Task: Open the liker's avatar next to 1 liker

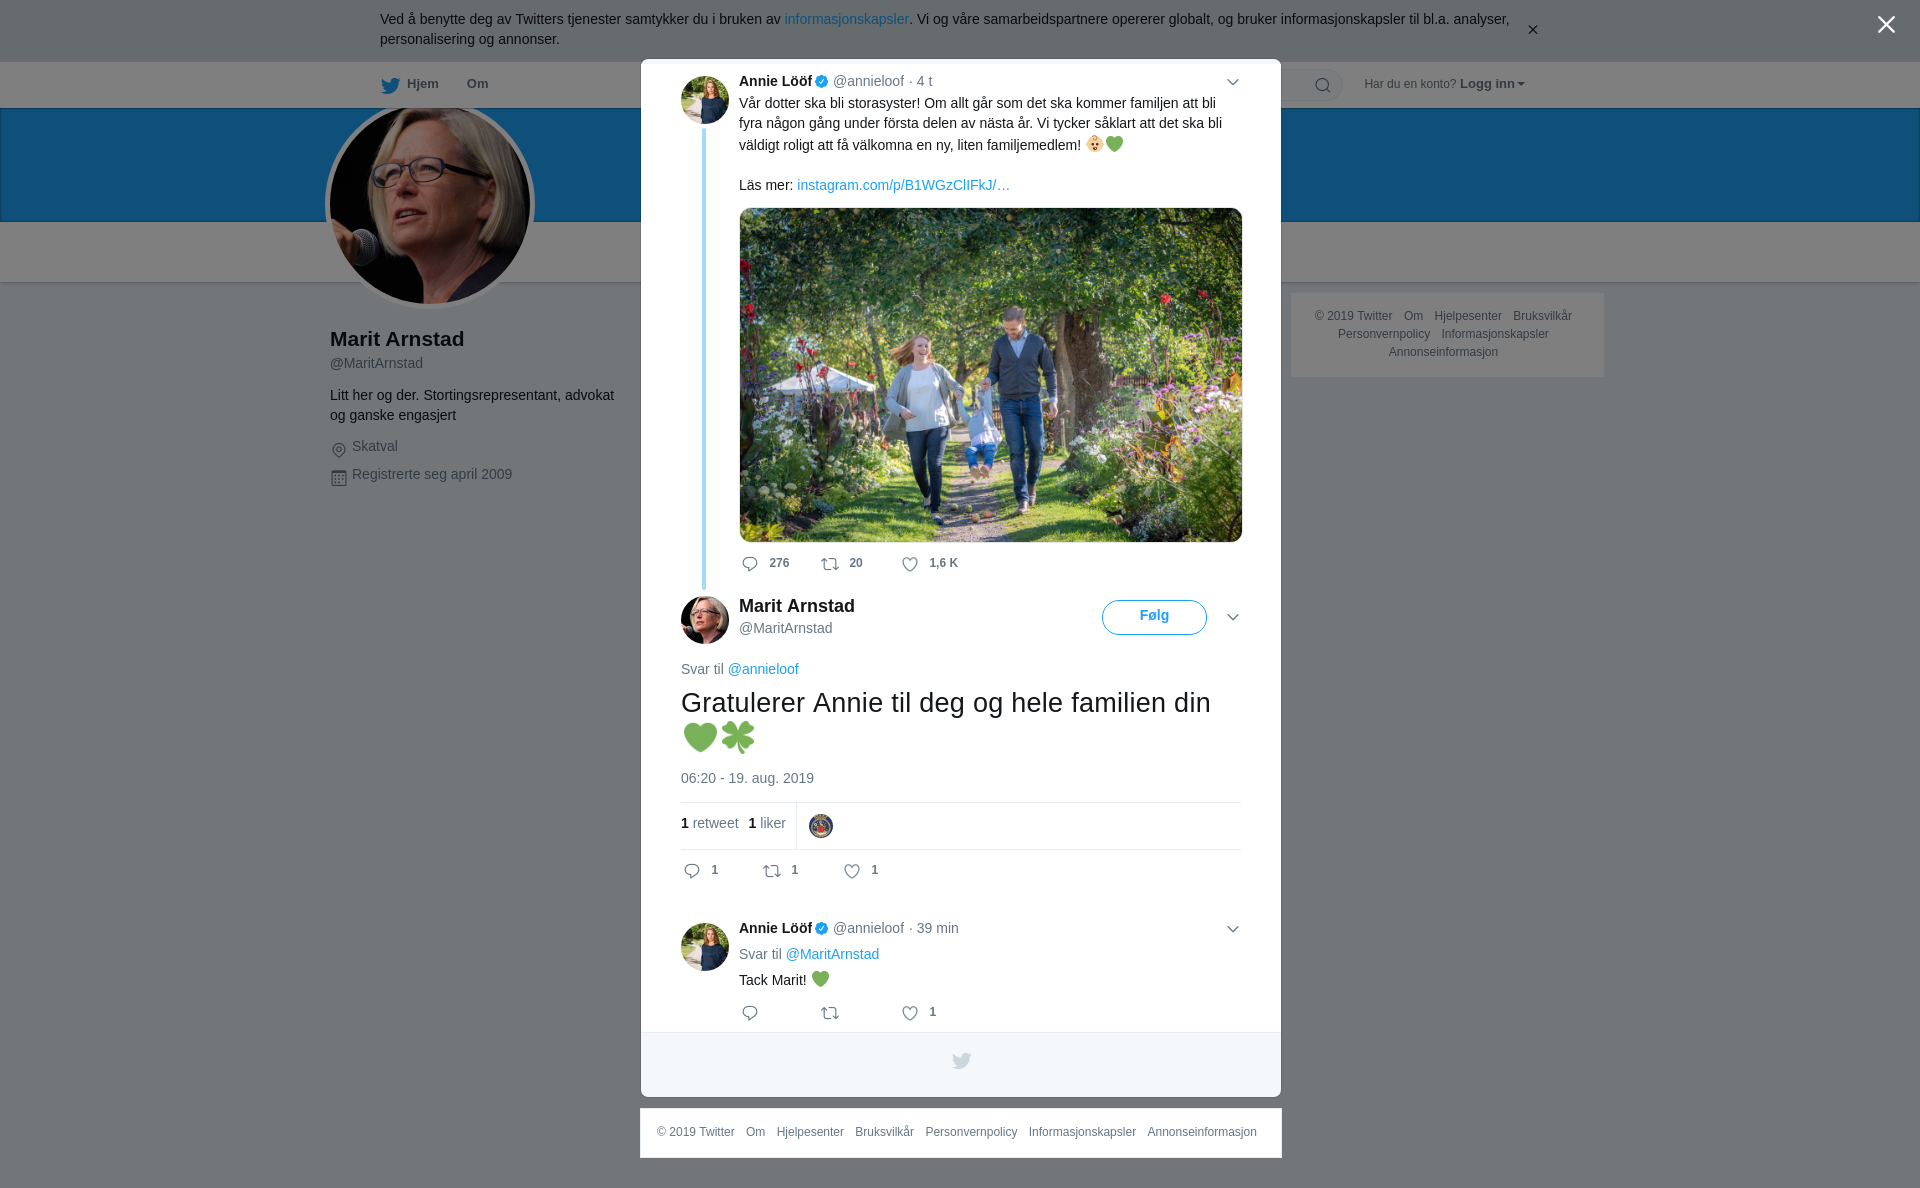Action: (x=821, y=826)
